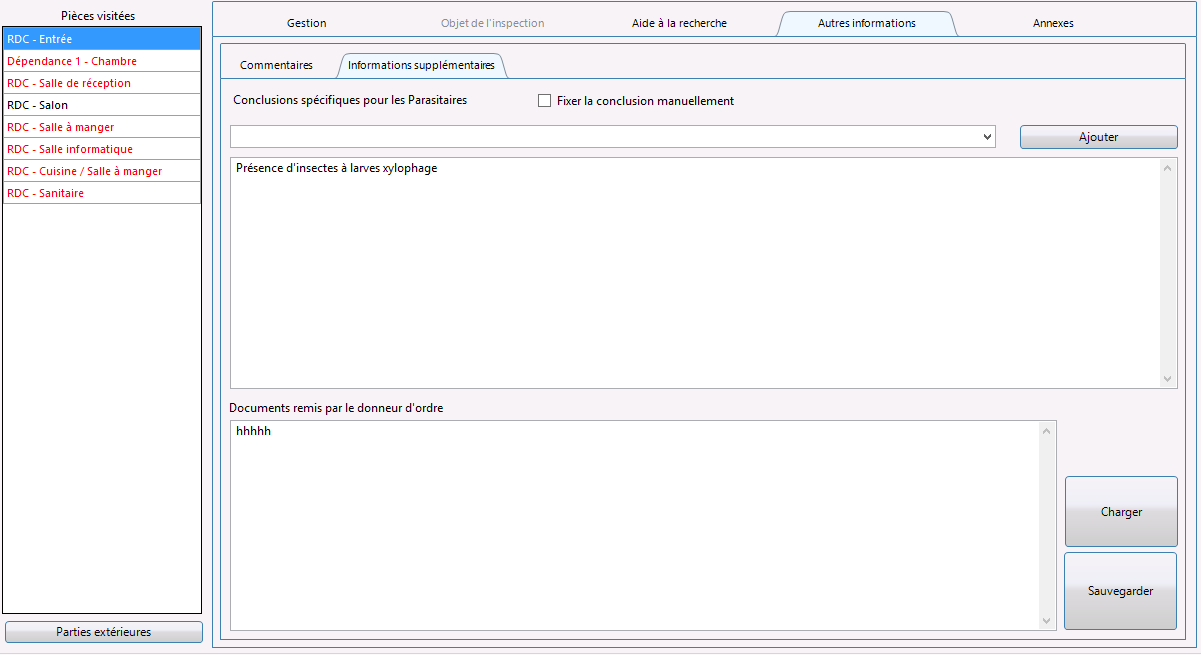Open the Aide à la recherche tab
The height and width of the screenshot is (655, 1201).
pos(679,23)
